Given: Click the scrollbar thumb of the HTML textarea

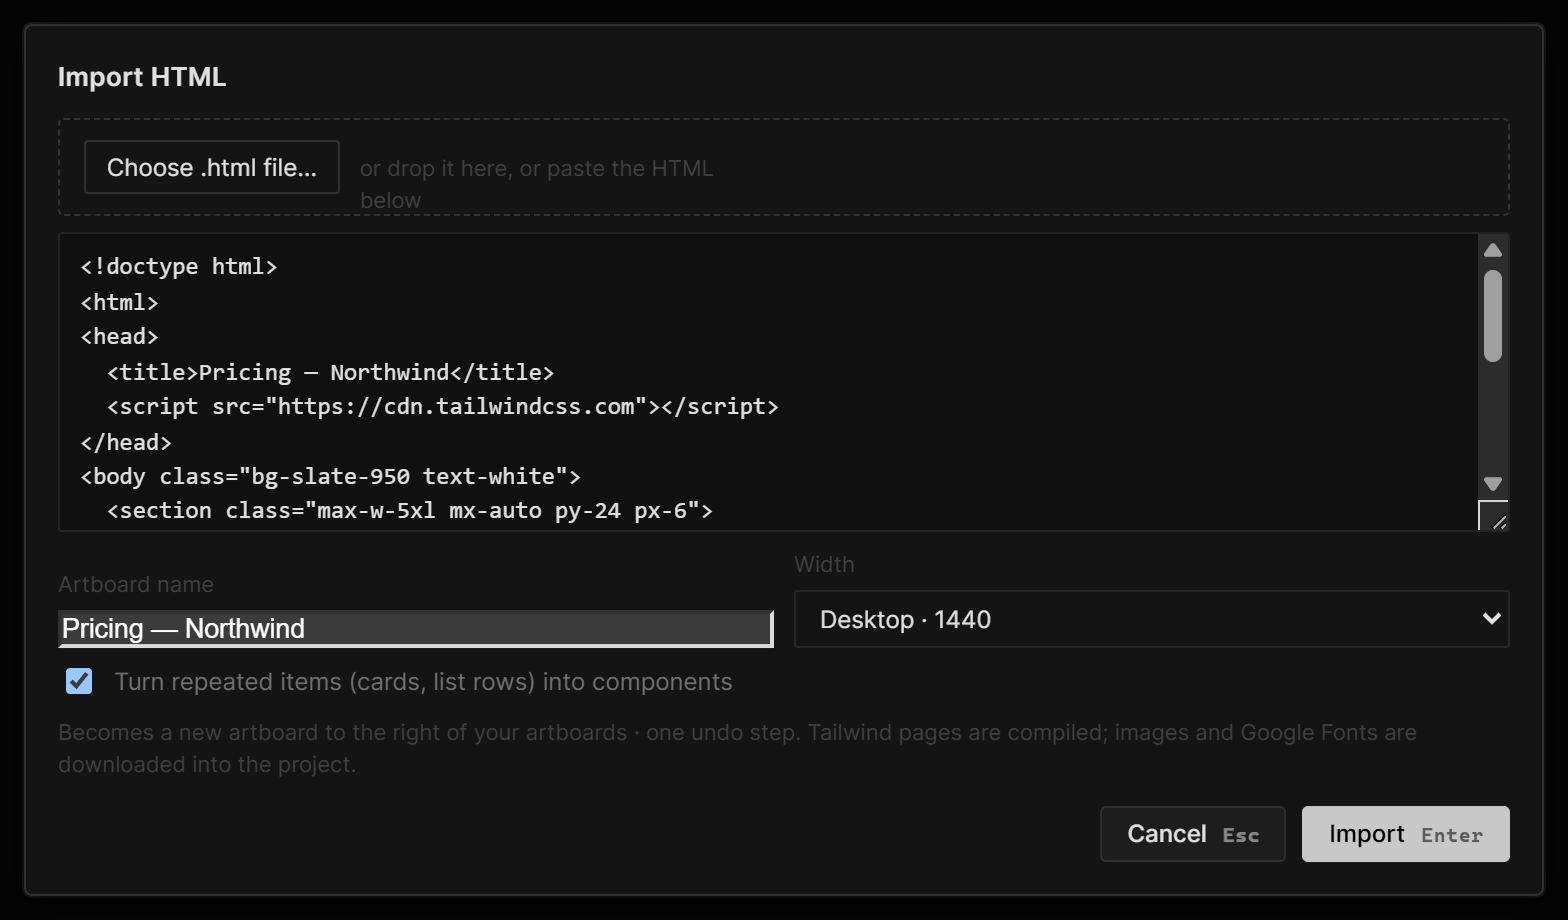Looking at the screenshot, I should point(1493,316).
